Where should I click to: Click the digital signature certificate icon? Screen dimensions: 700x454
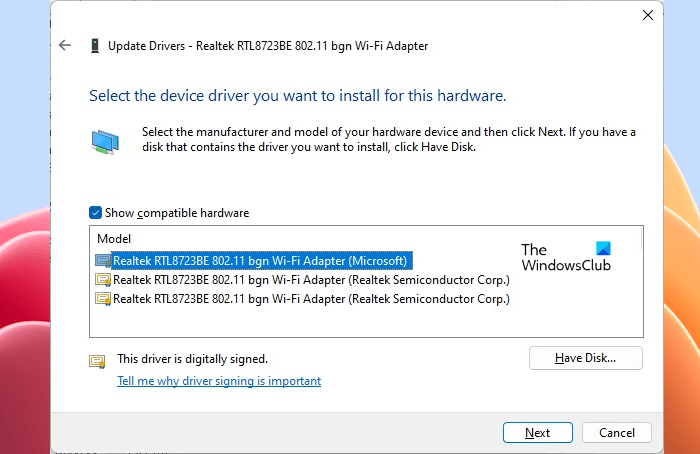tap(97, 361)
